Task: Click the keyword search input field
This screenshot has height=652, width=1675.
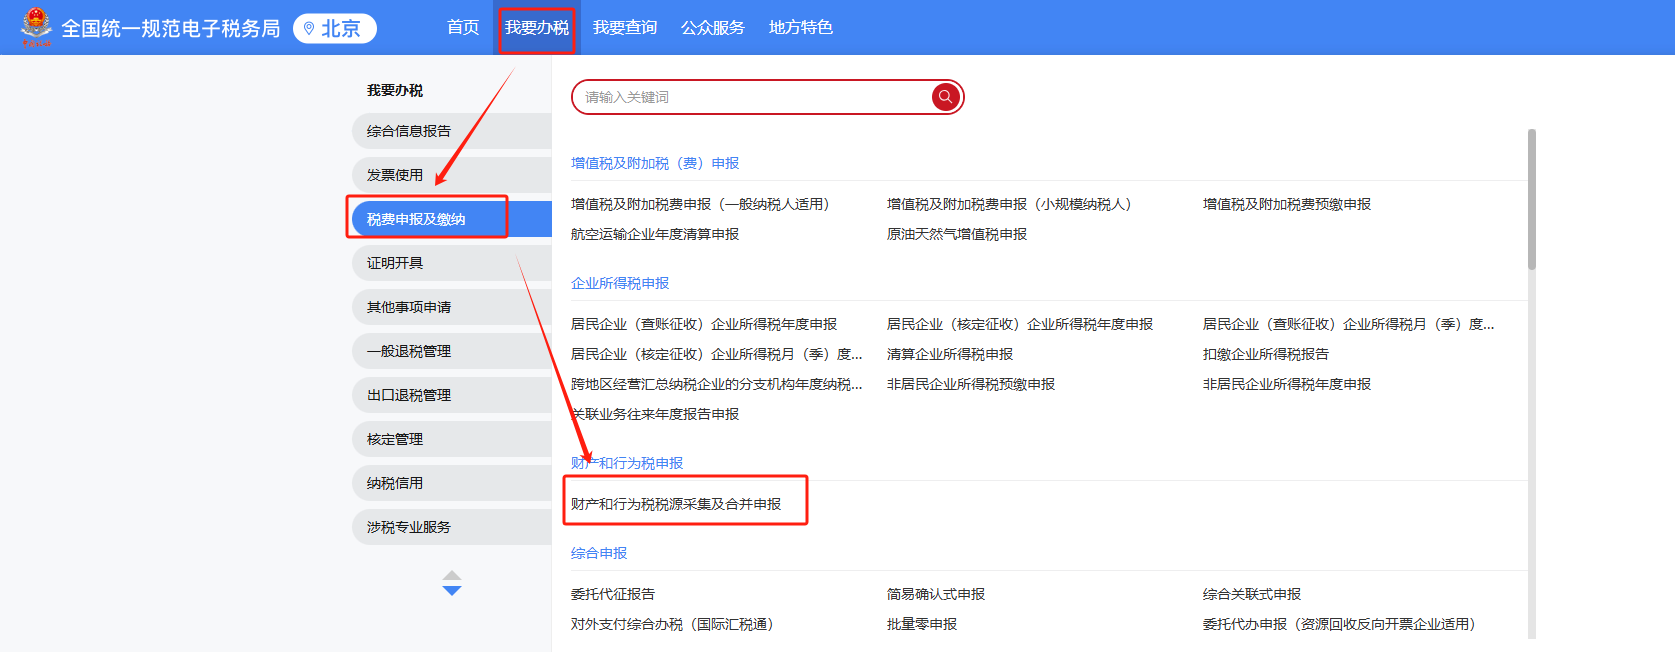Action: point(767,97)
